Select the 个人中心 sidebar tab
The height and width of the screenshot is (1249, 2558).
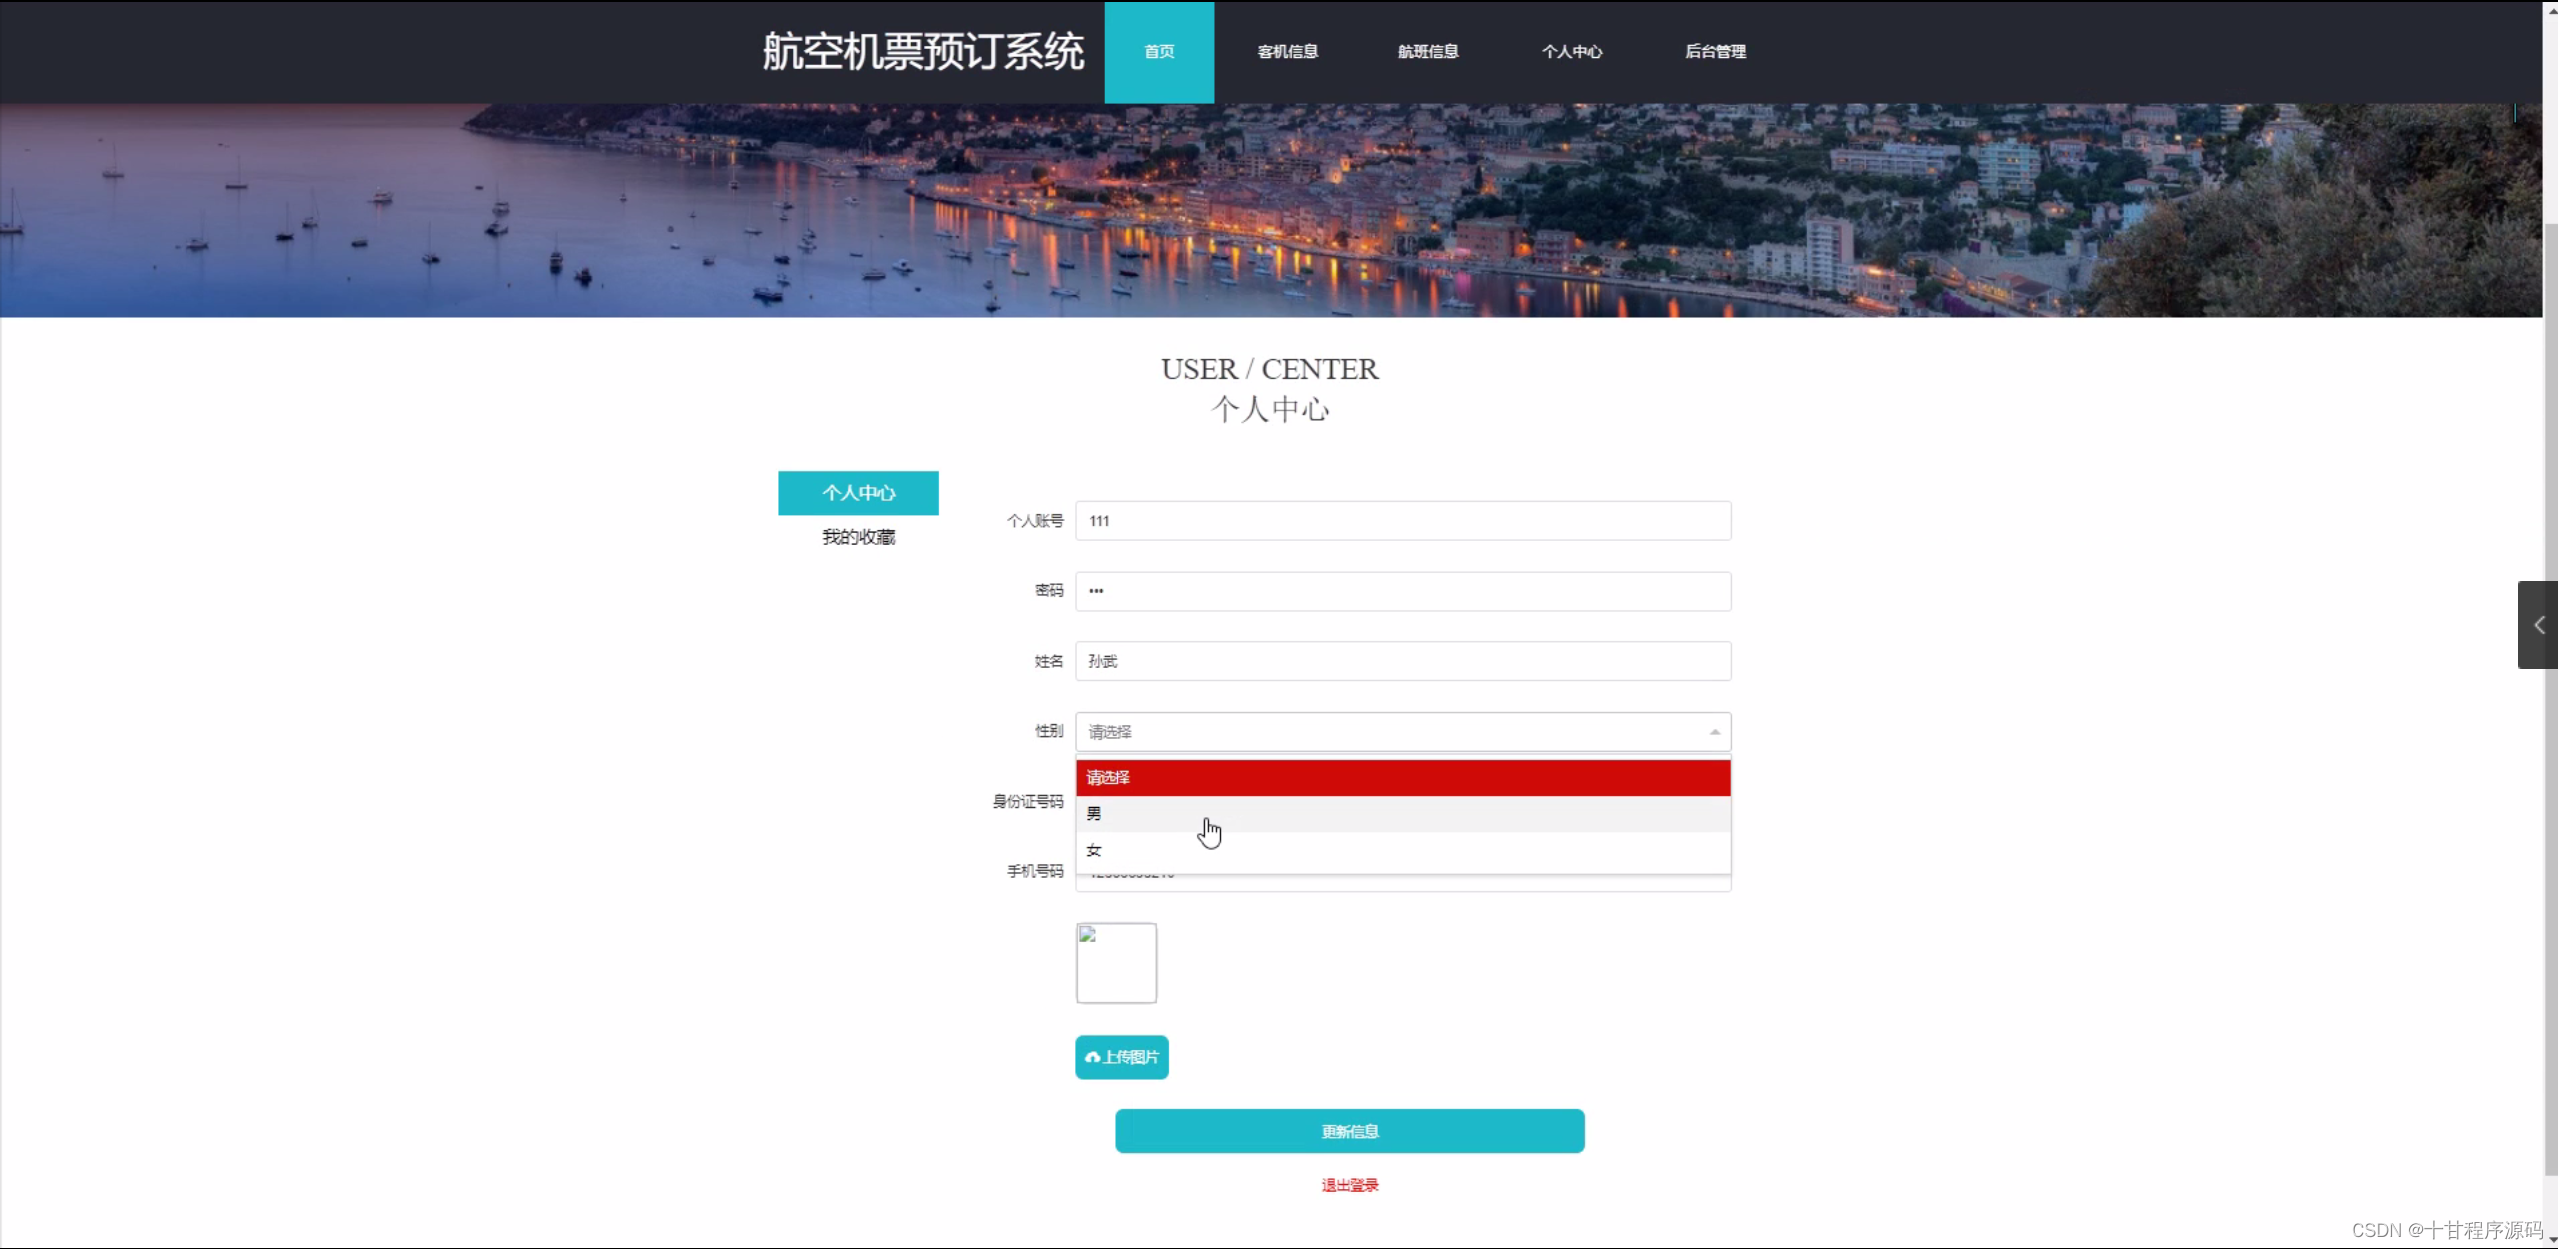[858, 493]
